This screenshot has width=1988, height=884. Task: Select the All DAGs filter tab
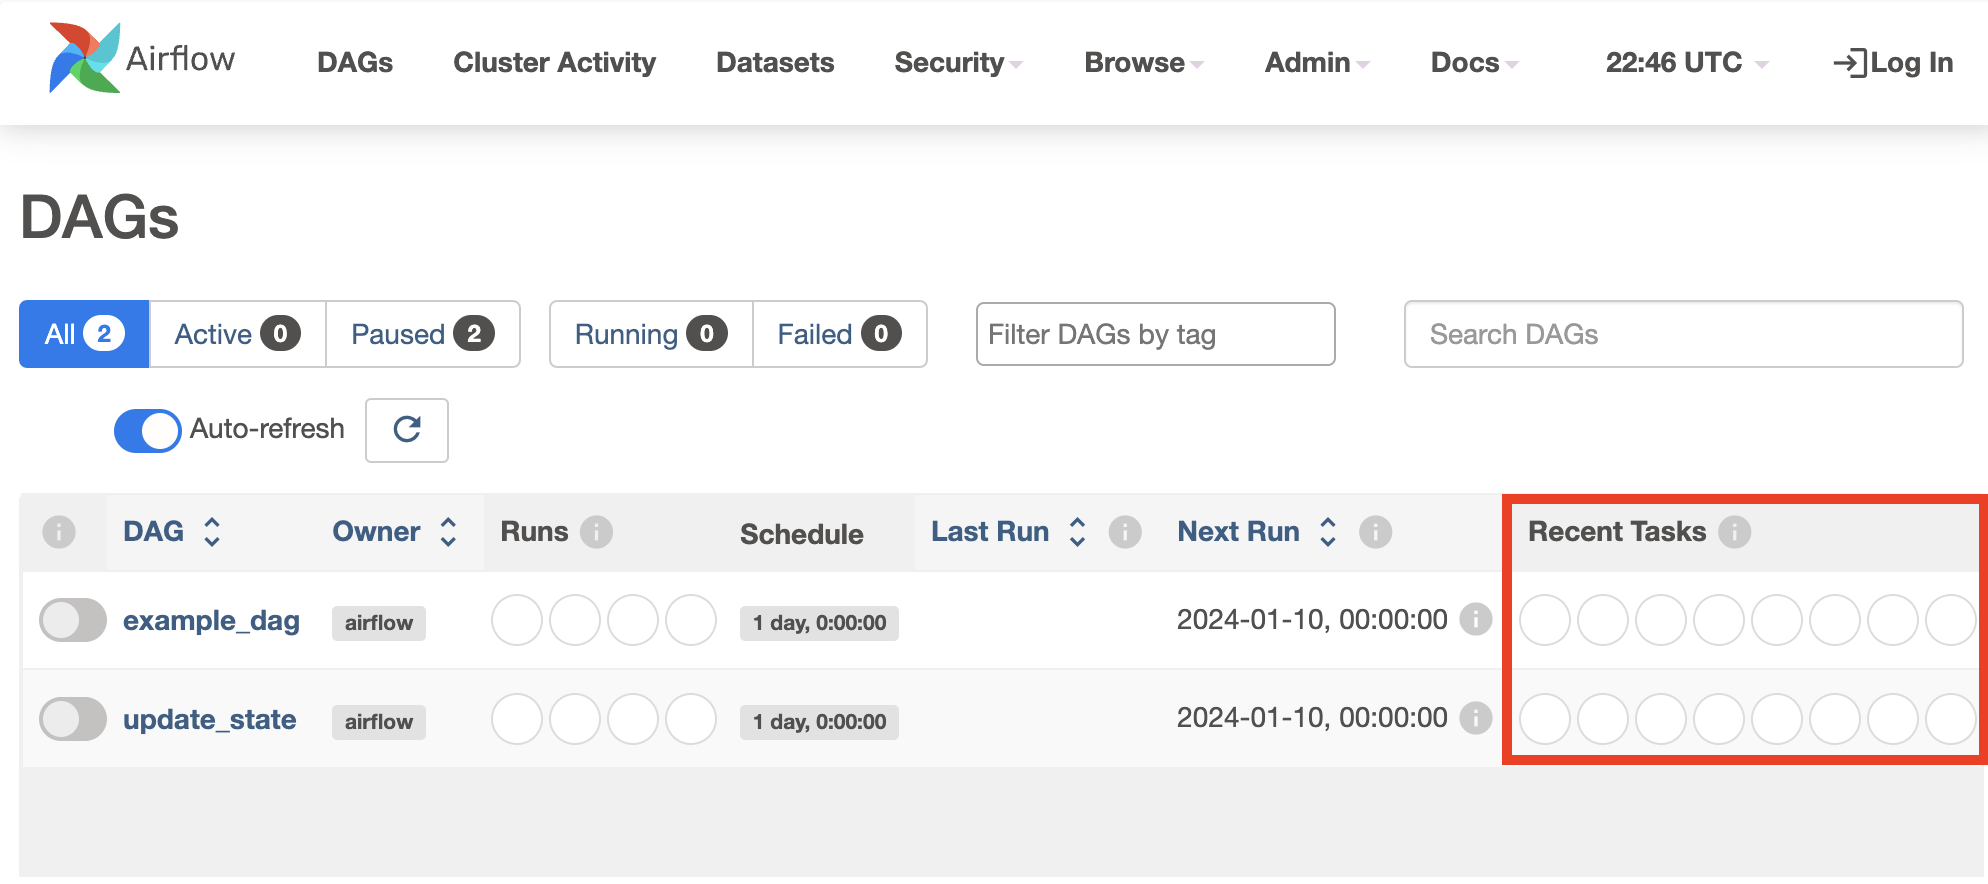click(84, 334)
